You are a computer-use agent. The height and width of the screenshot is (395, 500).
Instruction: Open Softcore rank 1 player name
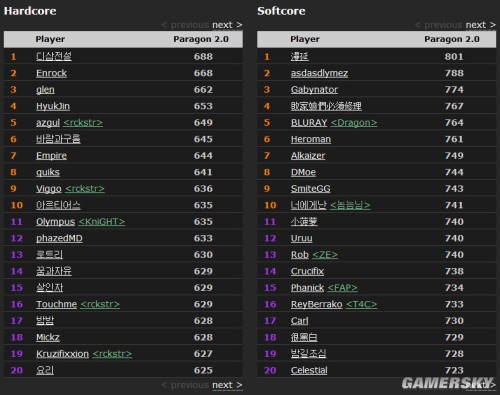tap(299, 56)
